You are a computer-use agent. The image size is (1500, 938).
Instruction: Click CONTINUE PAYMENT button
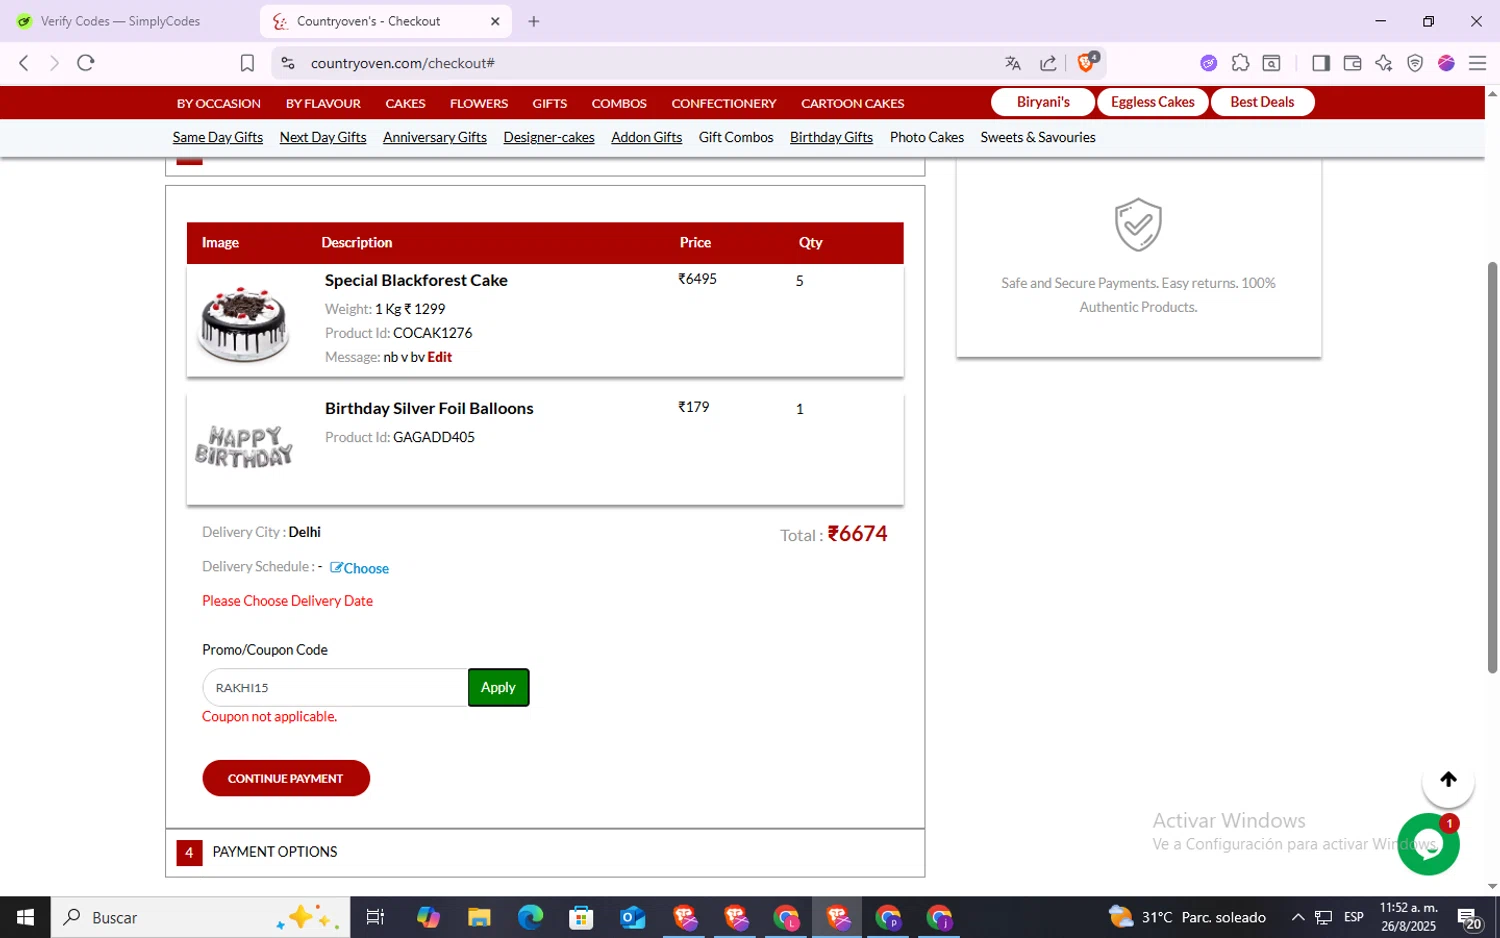click(286, 778)
